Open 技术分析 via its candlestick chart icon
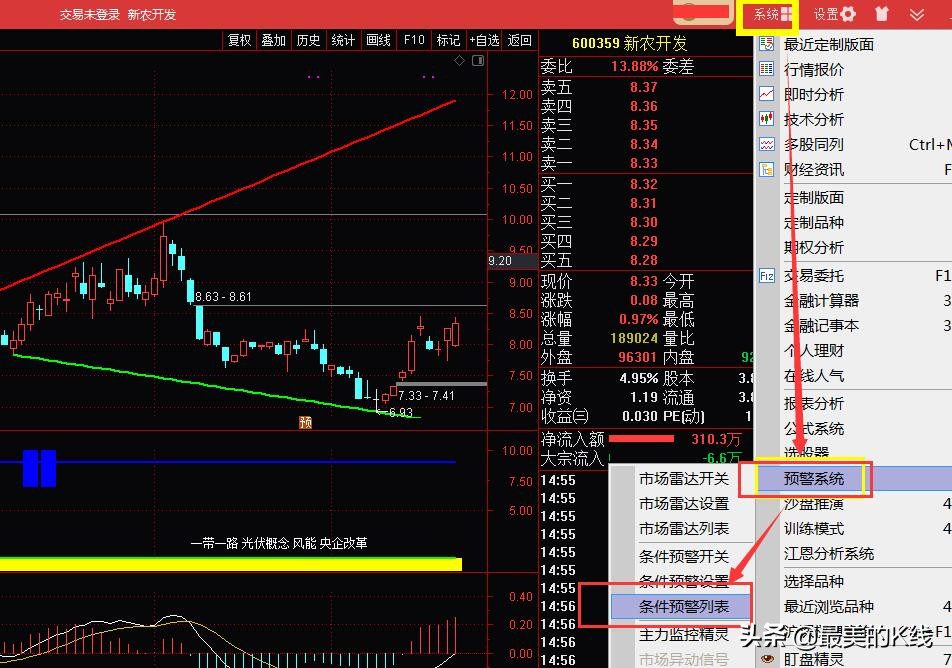 pos(766,119)
